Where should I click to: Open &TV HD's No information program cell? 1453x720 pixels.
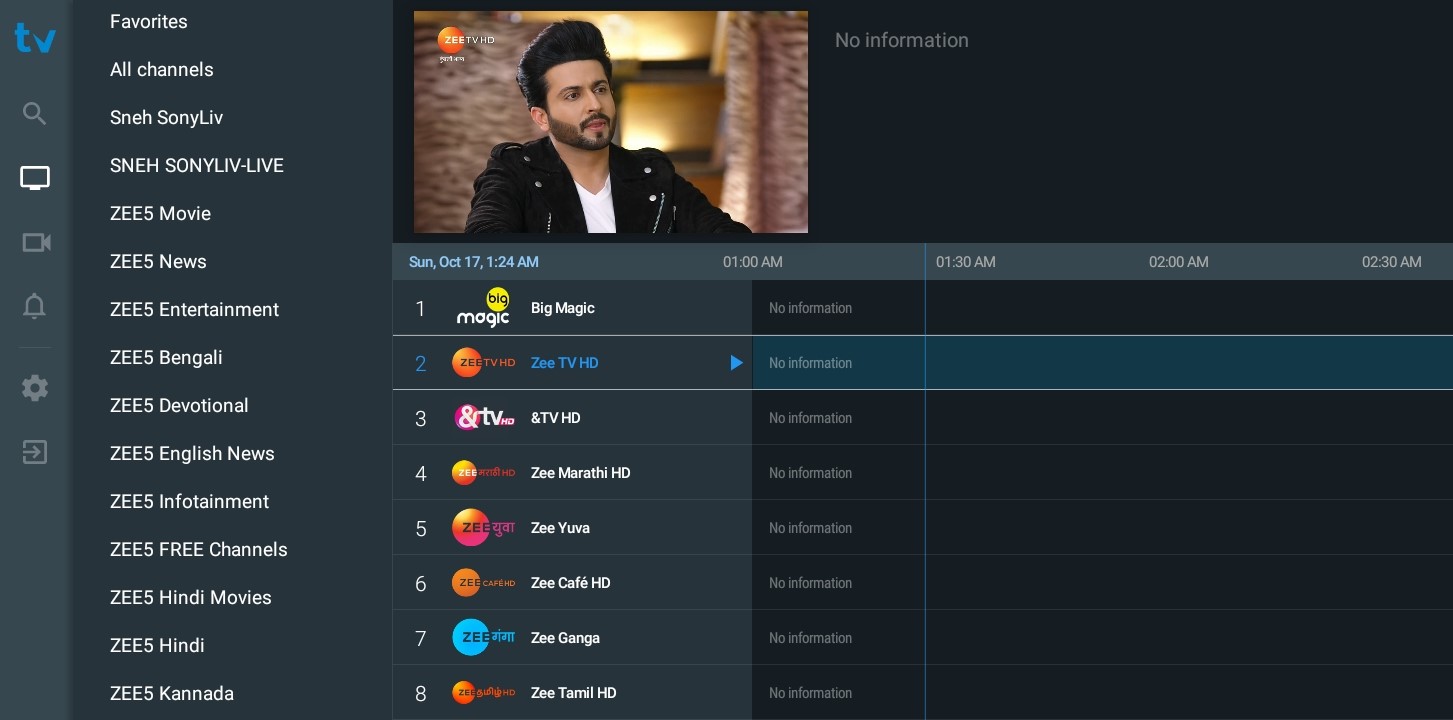(1102, 418)
